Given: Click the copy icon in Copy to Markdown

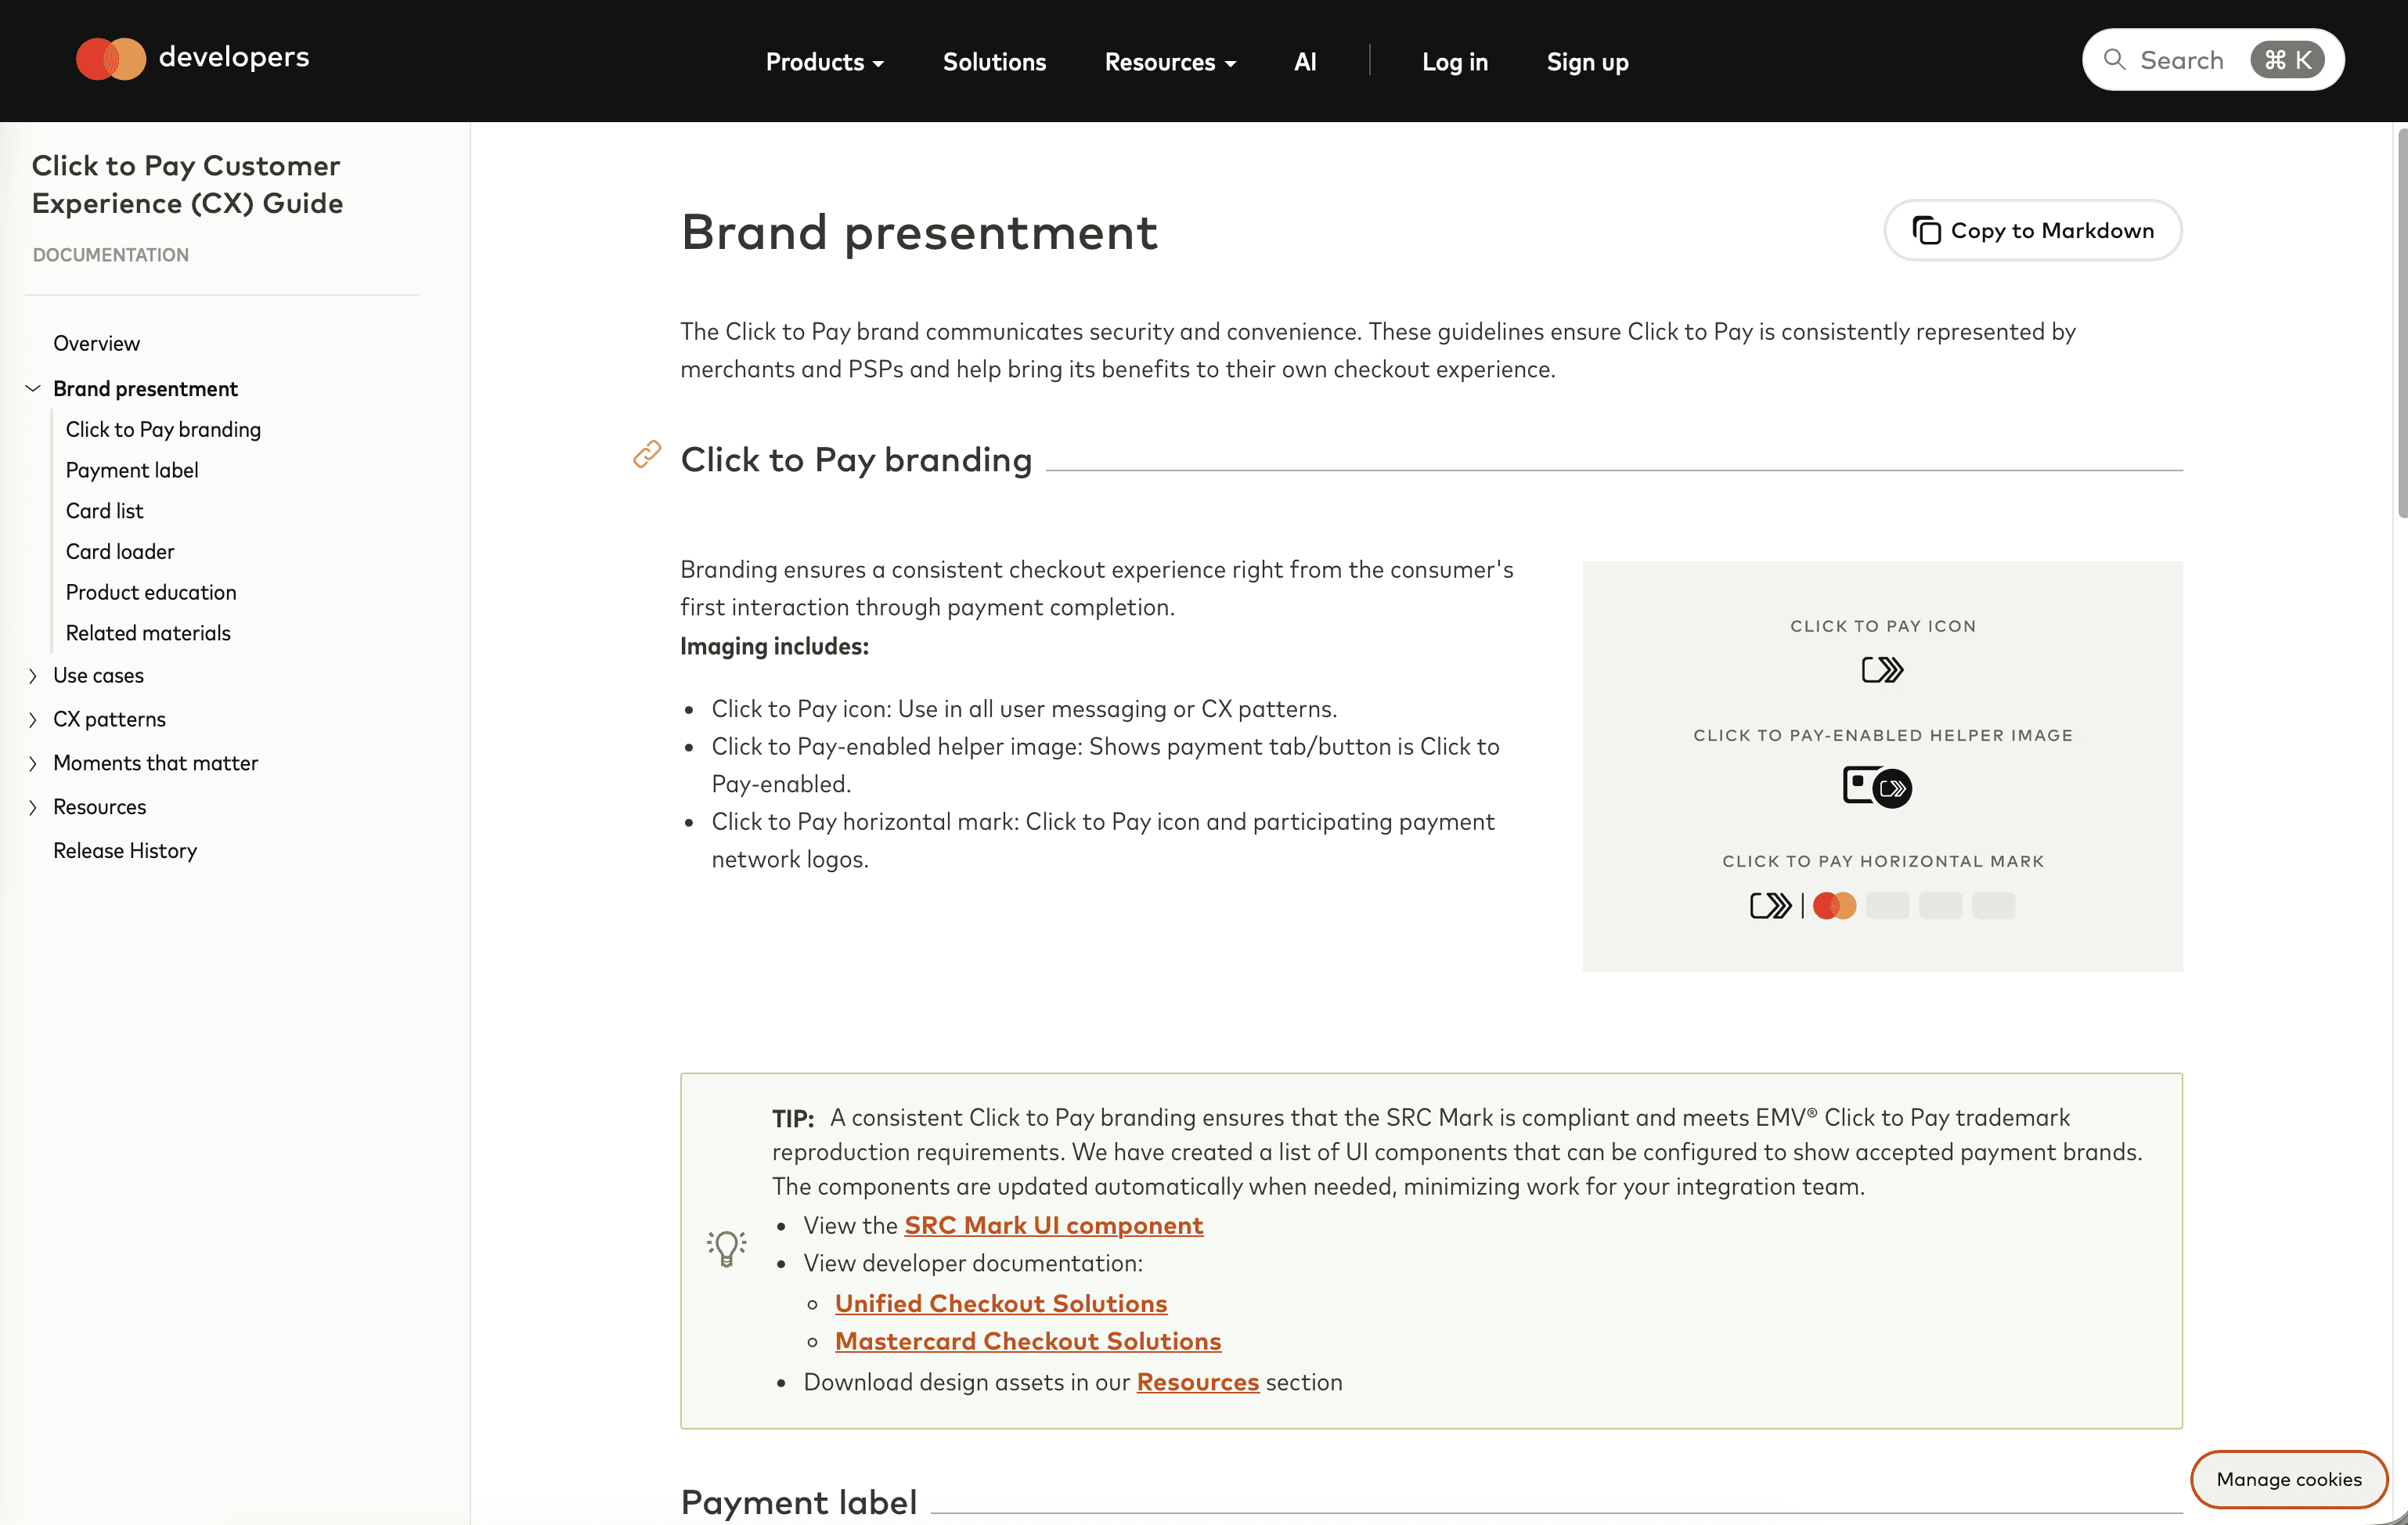Looking at the screenshot, I should (x=1926, y=231).
